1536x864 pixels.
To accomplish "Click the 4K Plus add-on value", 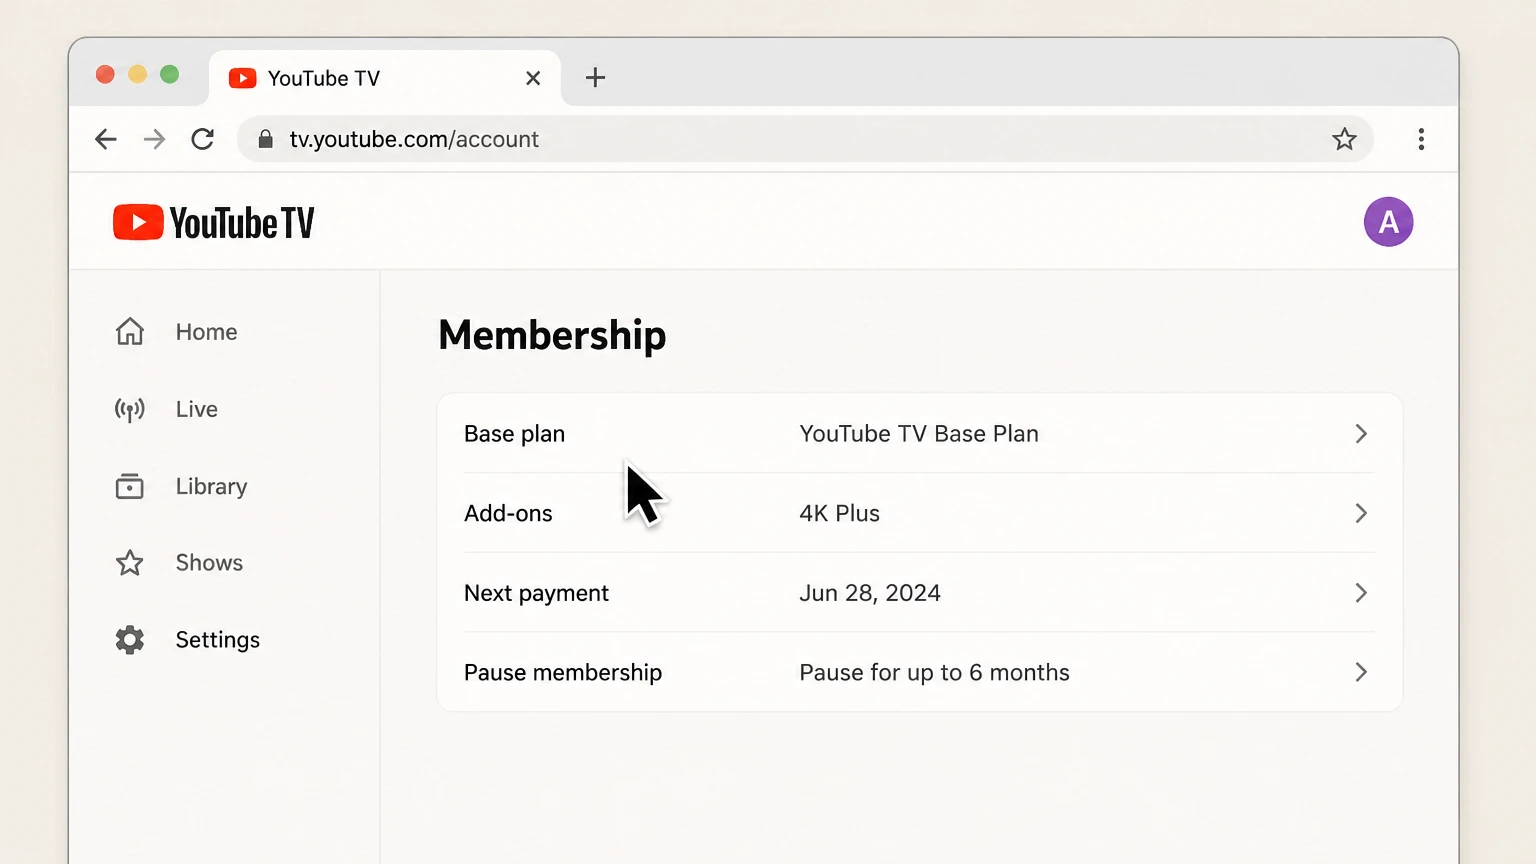I will point(840,513).
